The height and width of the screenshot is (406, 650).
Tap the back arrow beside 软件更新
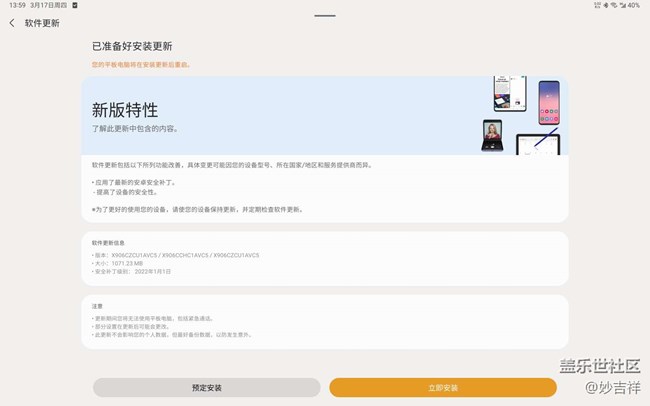12,23
